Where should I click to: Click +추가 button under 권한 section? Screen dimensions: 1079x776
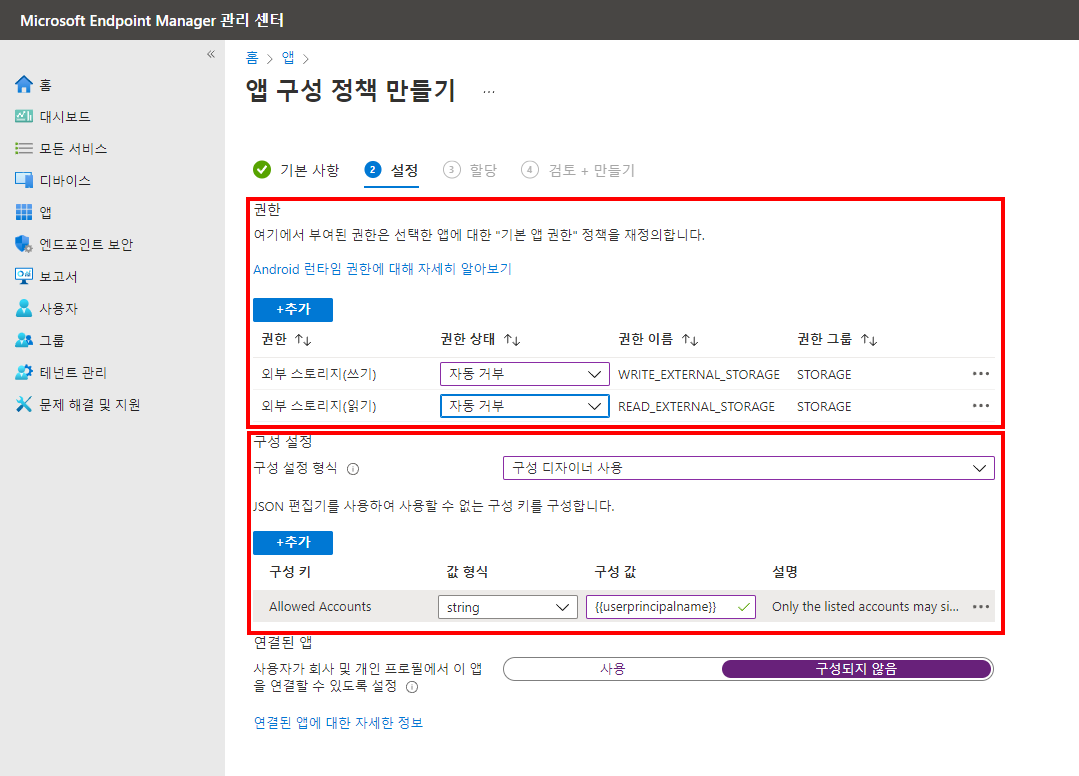point(293,310)
